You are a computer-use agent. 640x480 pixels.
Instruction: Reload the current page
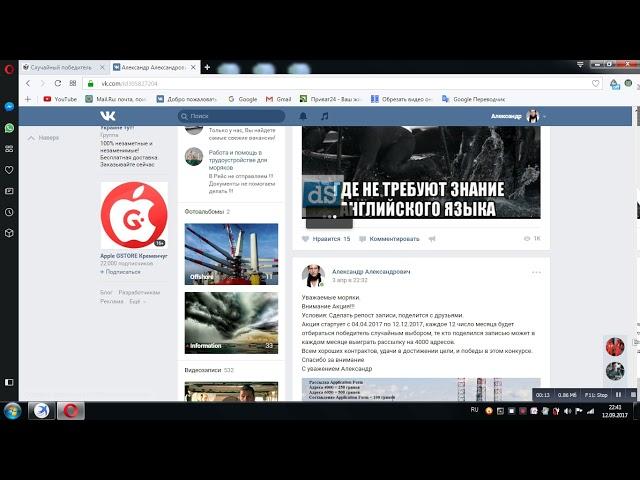pos(58,83)
